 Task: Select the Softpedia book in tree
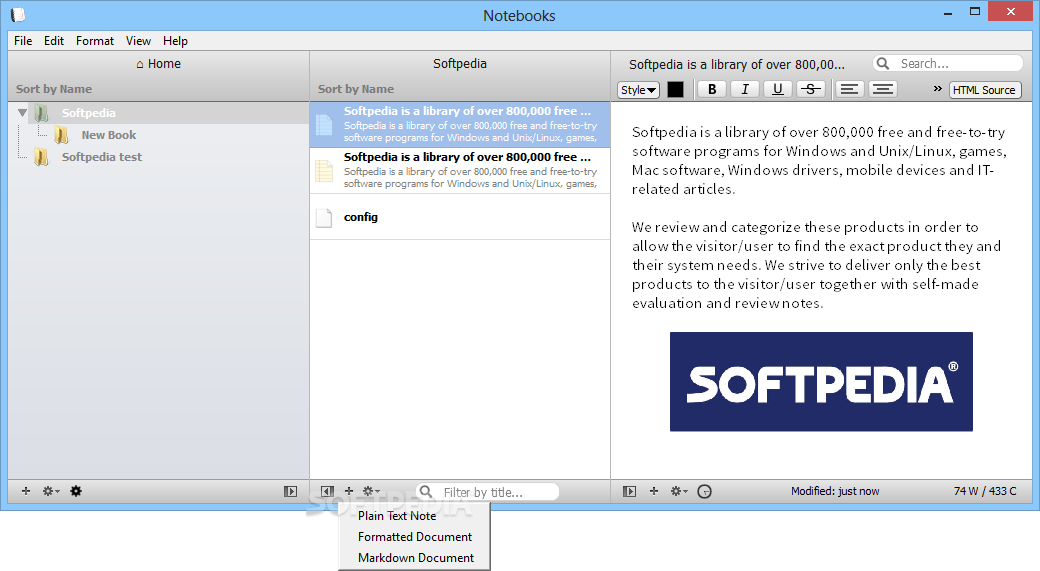88,113
